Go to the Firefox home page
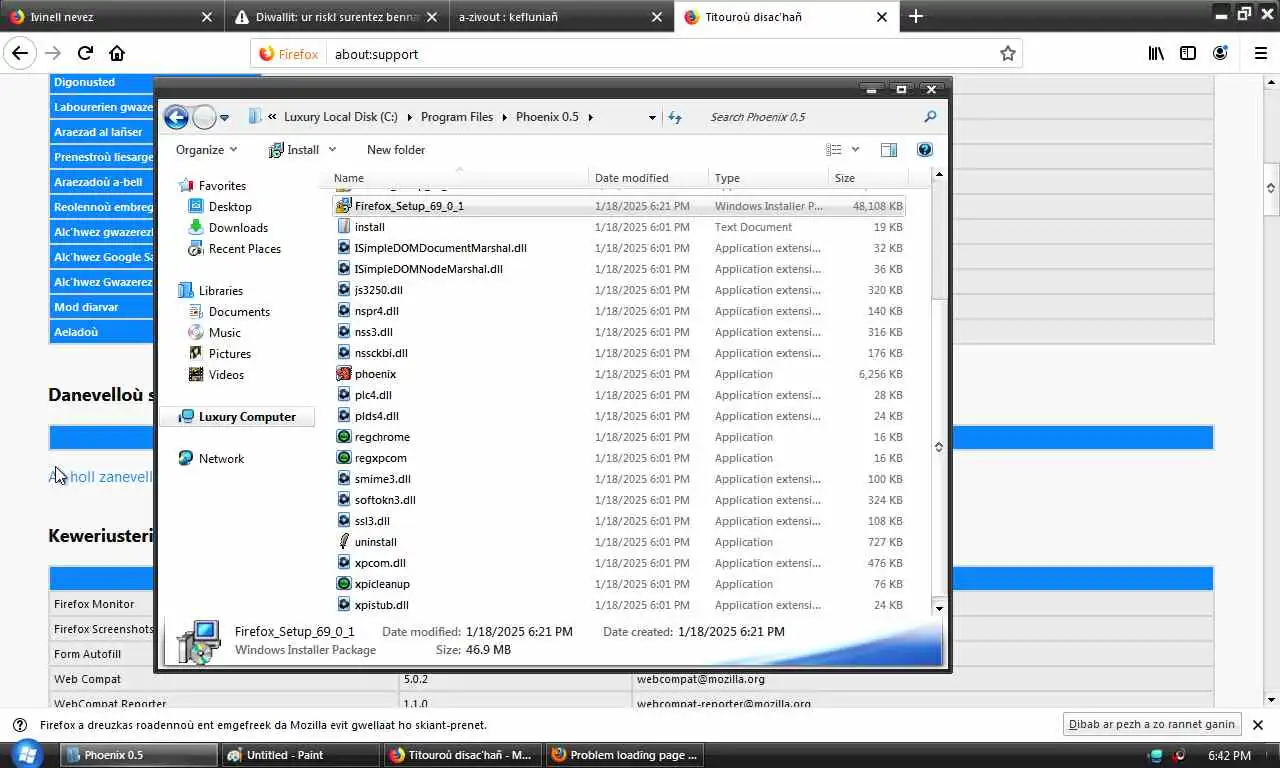Image resolution: width=1280 pixels, height=768 pixels. (x=117, y=54)
